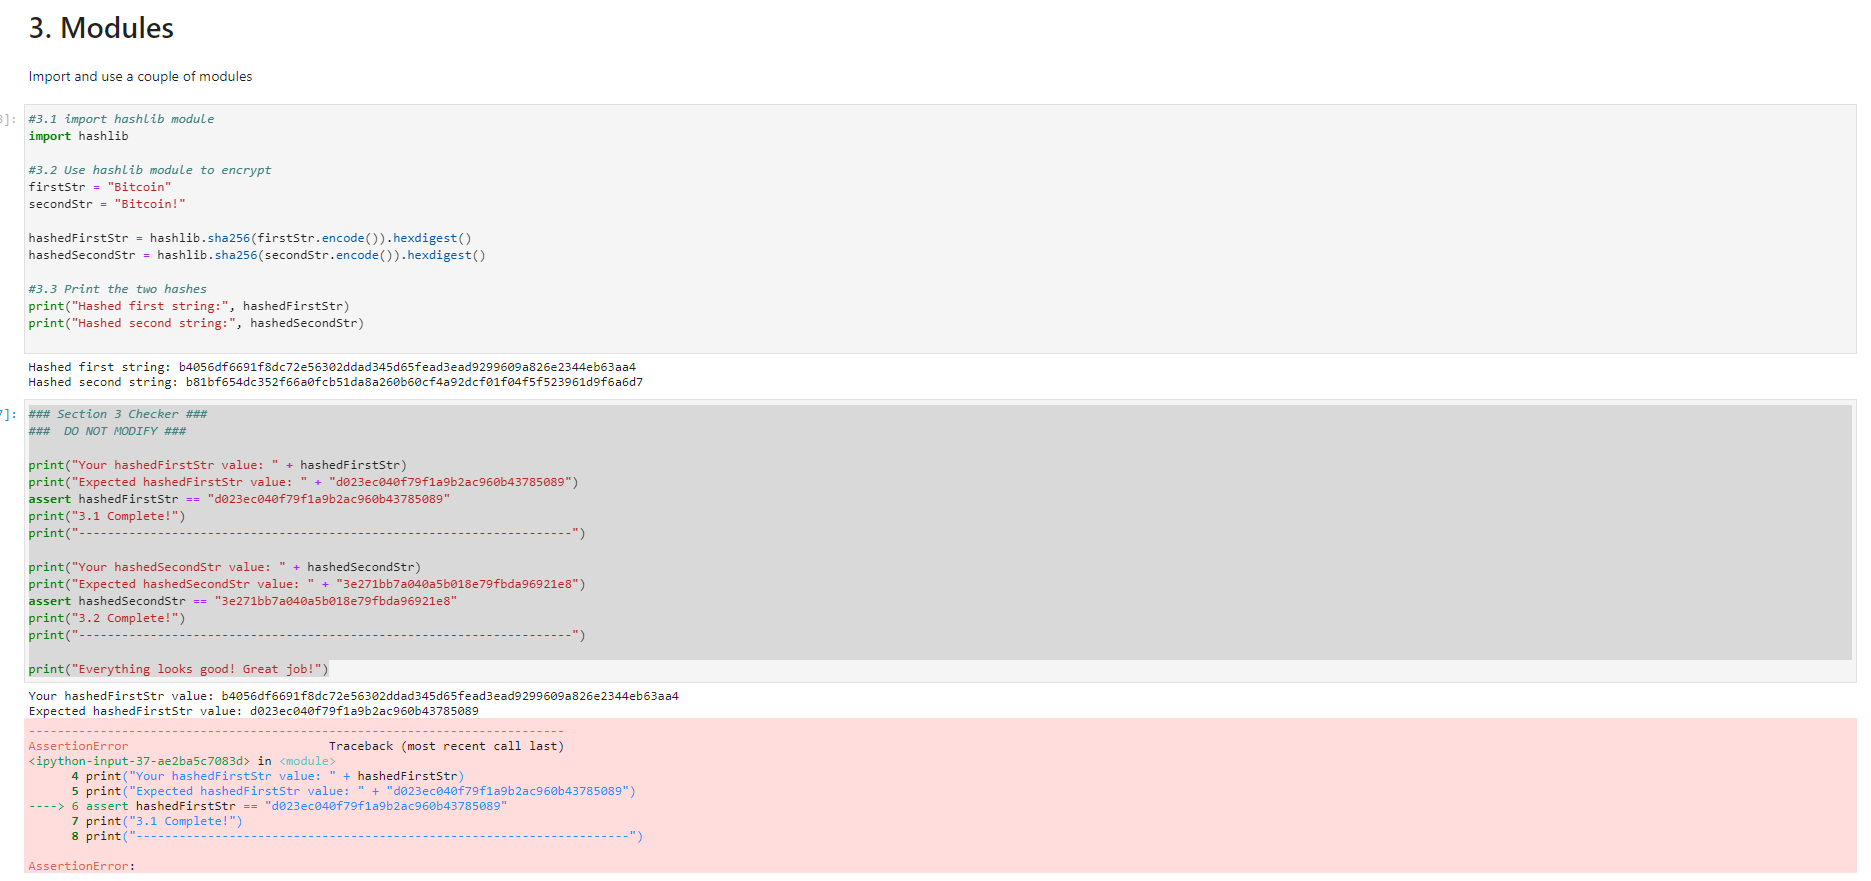Click the print '3.2 Complete!' code line

(x=107, y=618)
